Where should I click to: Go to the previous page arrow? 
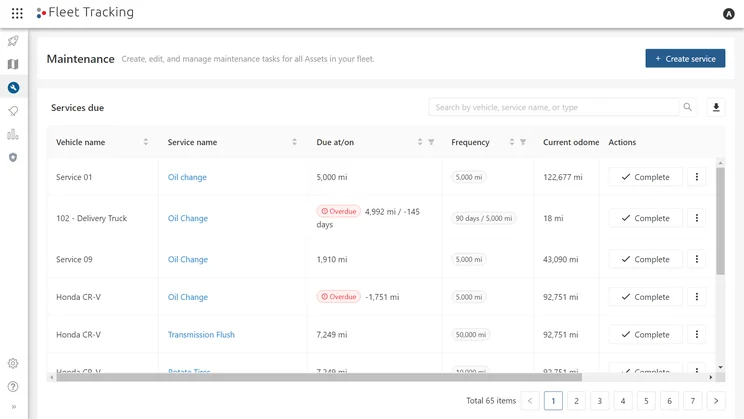(530, 401)
